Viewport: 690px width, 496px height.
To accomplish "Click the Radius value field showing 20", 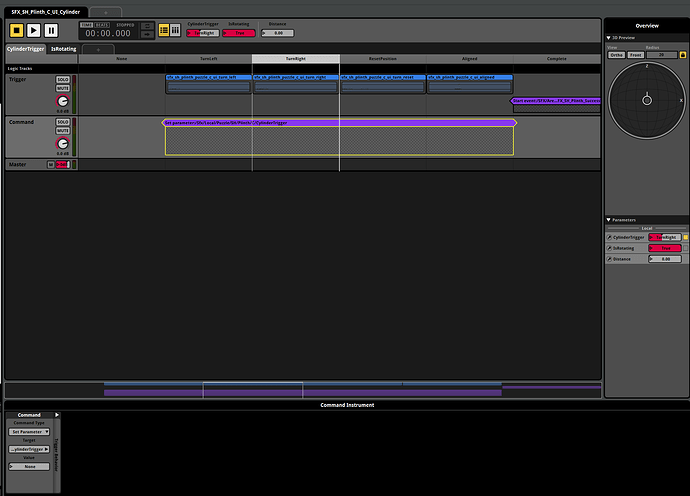I will [661, 55].
